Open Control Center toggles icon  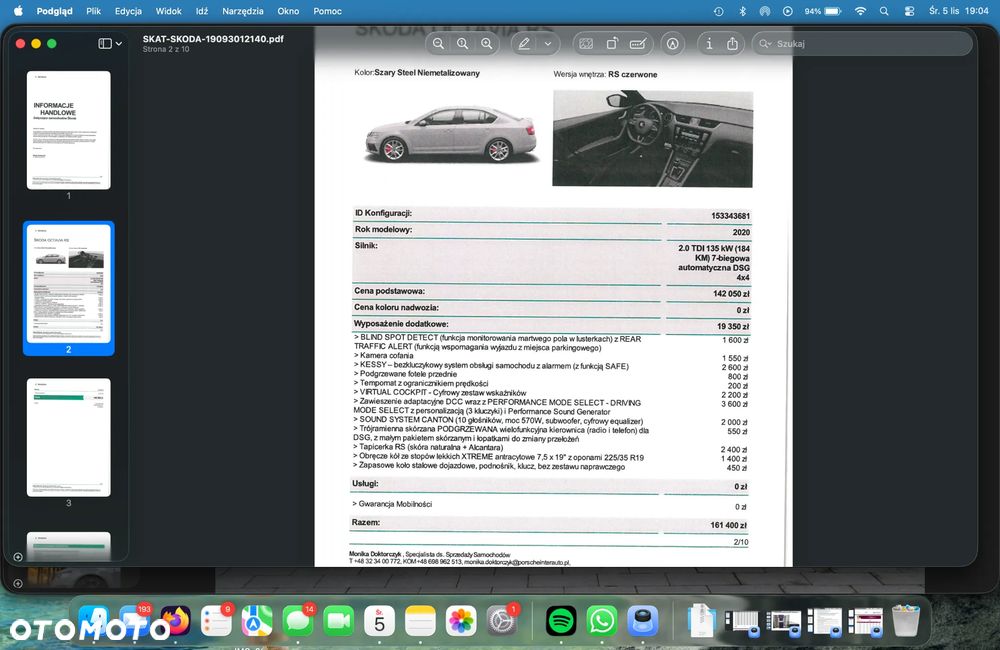(909, 11)
